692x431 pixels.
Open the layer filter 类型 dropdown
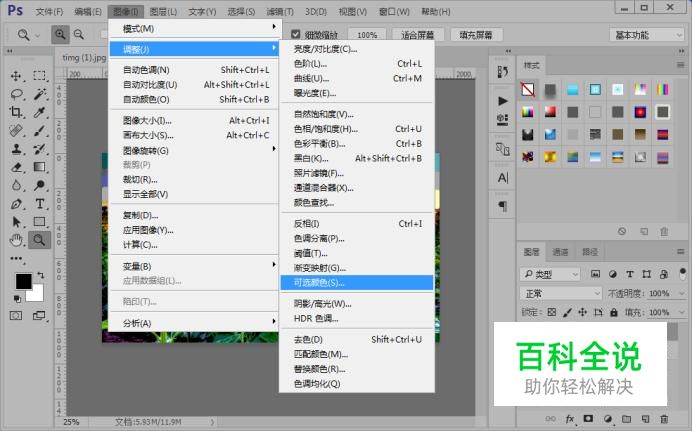[550, 274]
